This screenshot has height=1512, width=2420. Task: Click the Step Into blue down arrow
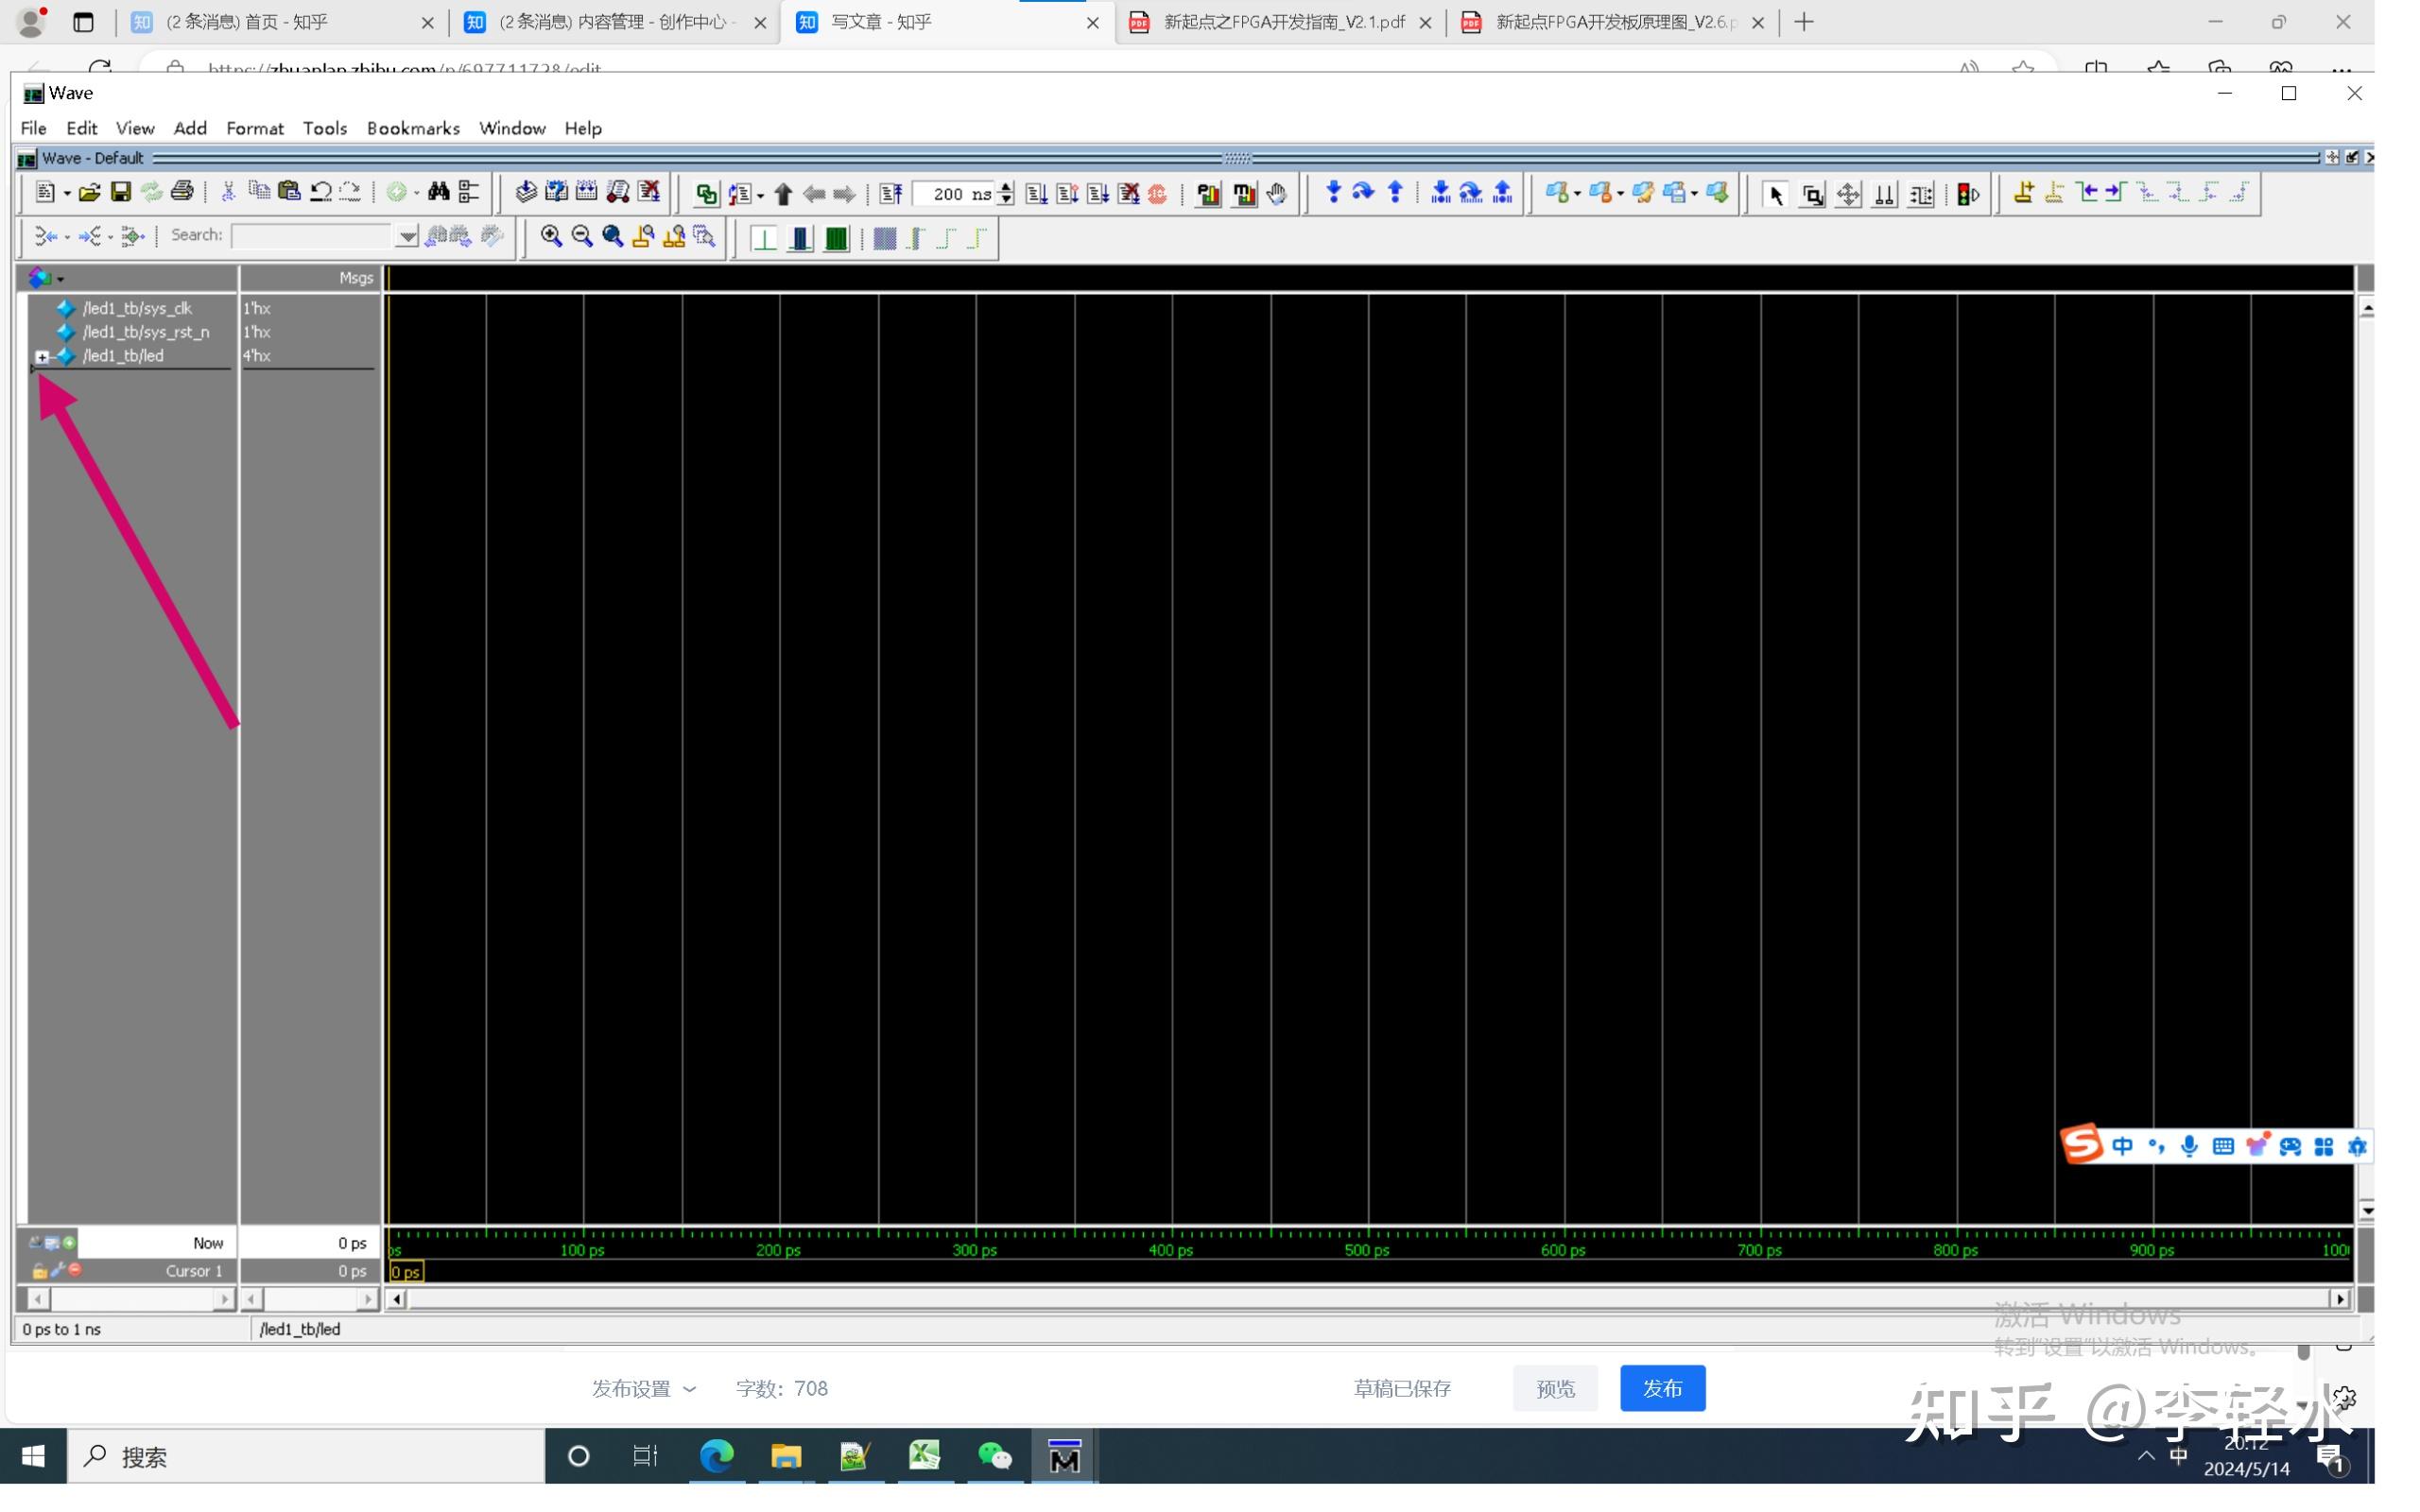pos(1333,193)
